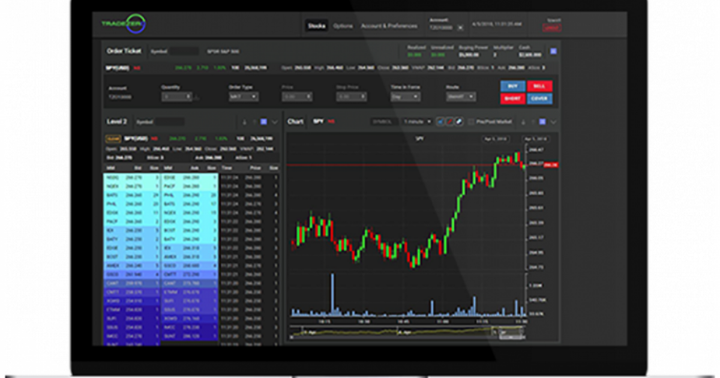Click the eraser tool in Chart toolbar
This screenshot has height=378, width=720.
(x=459, y=122)
